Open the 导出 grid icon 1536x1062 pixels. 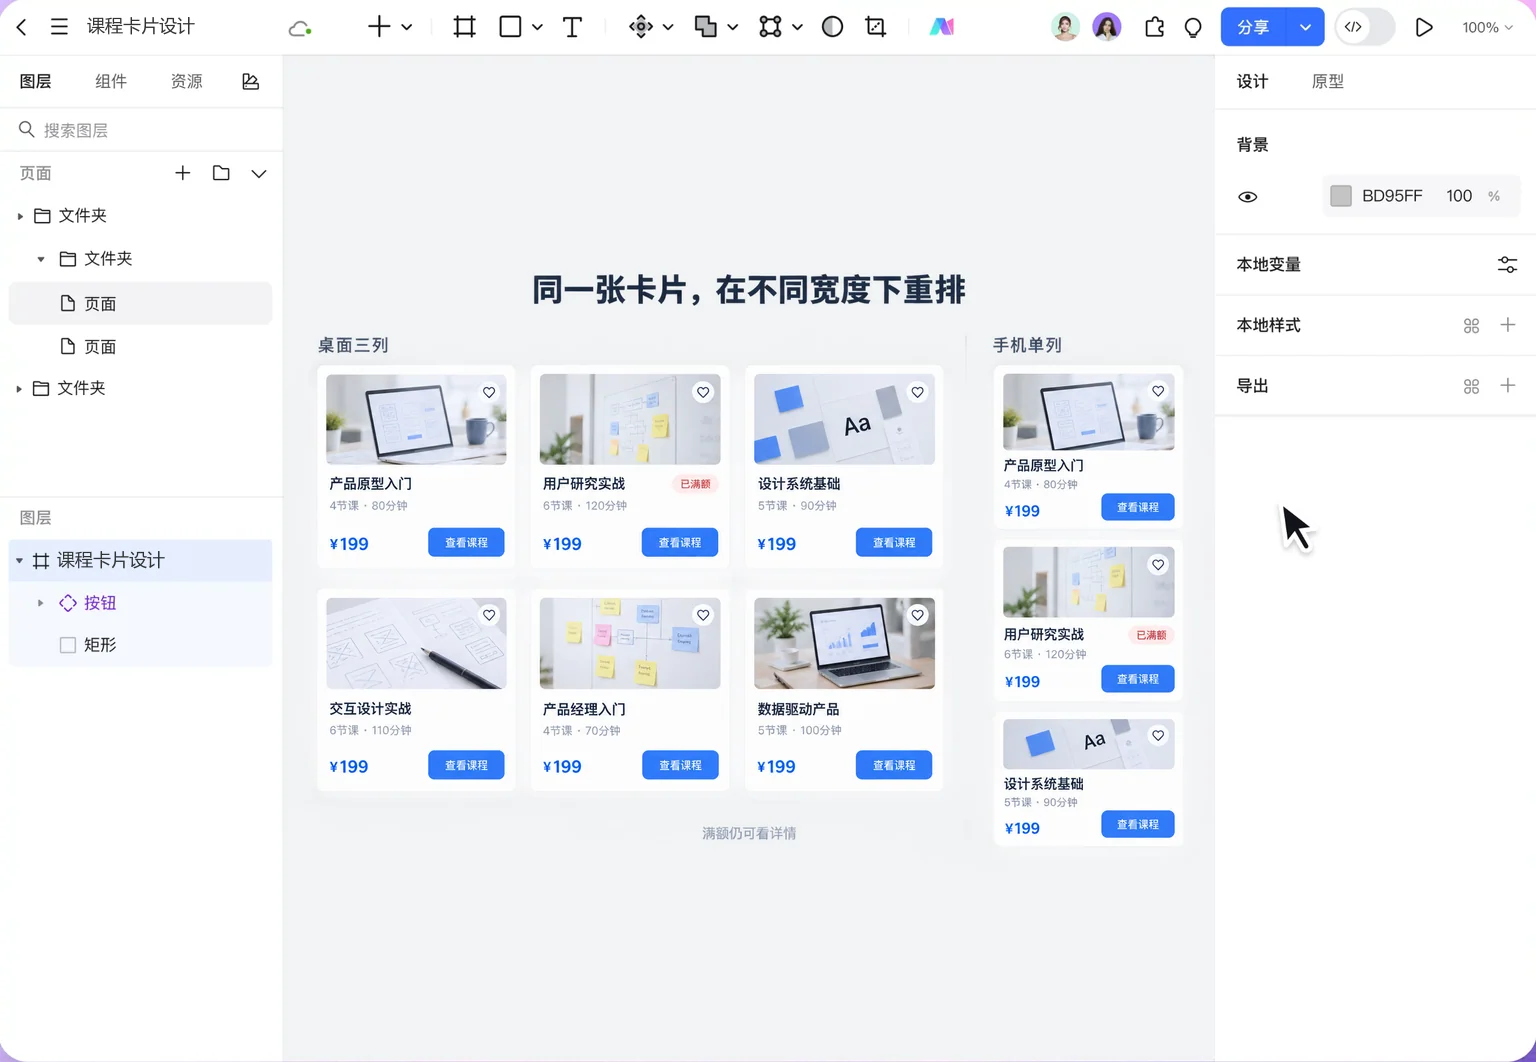[x=1471, y=387]
